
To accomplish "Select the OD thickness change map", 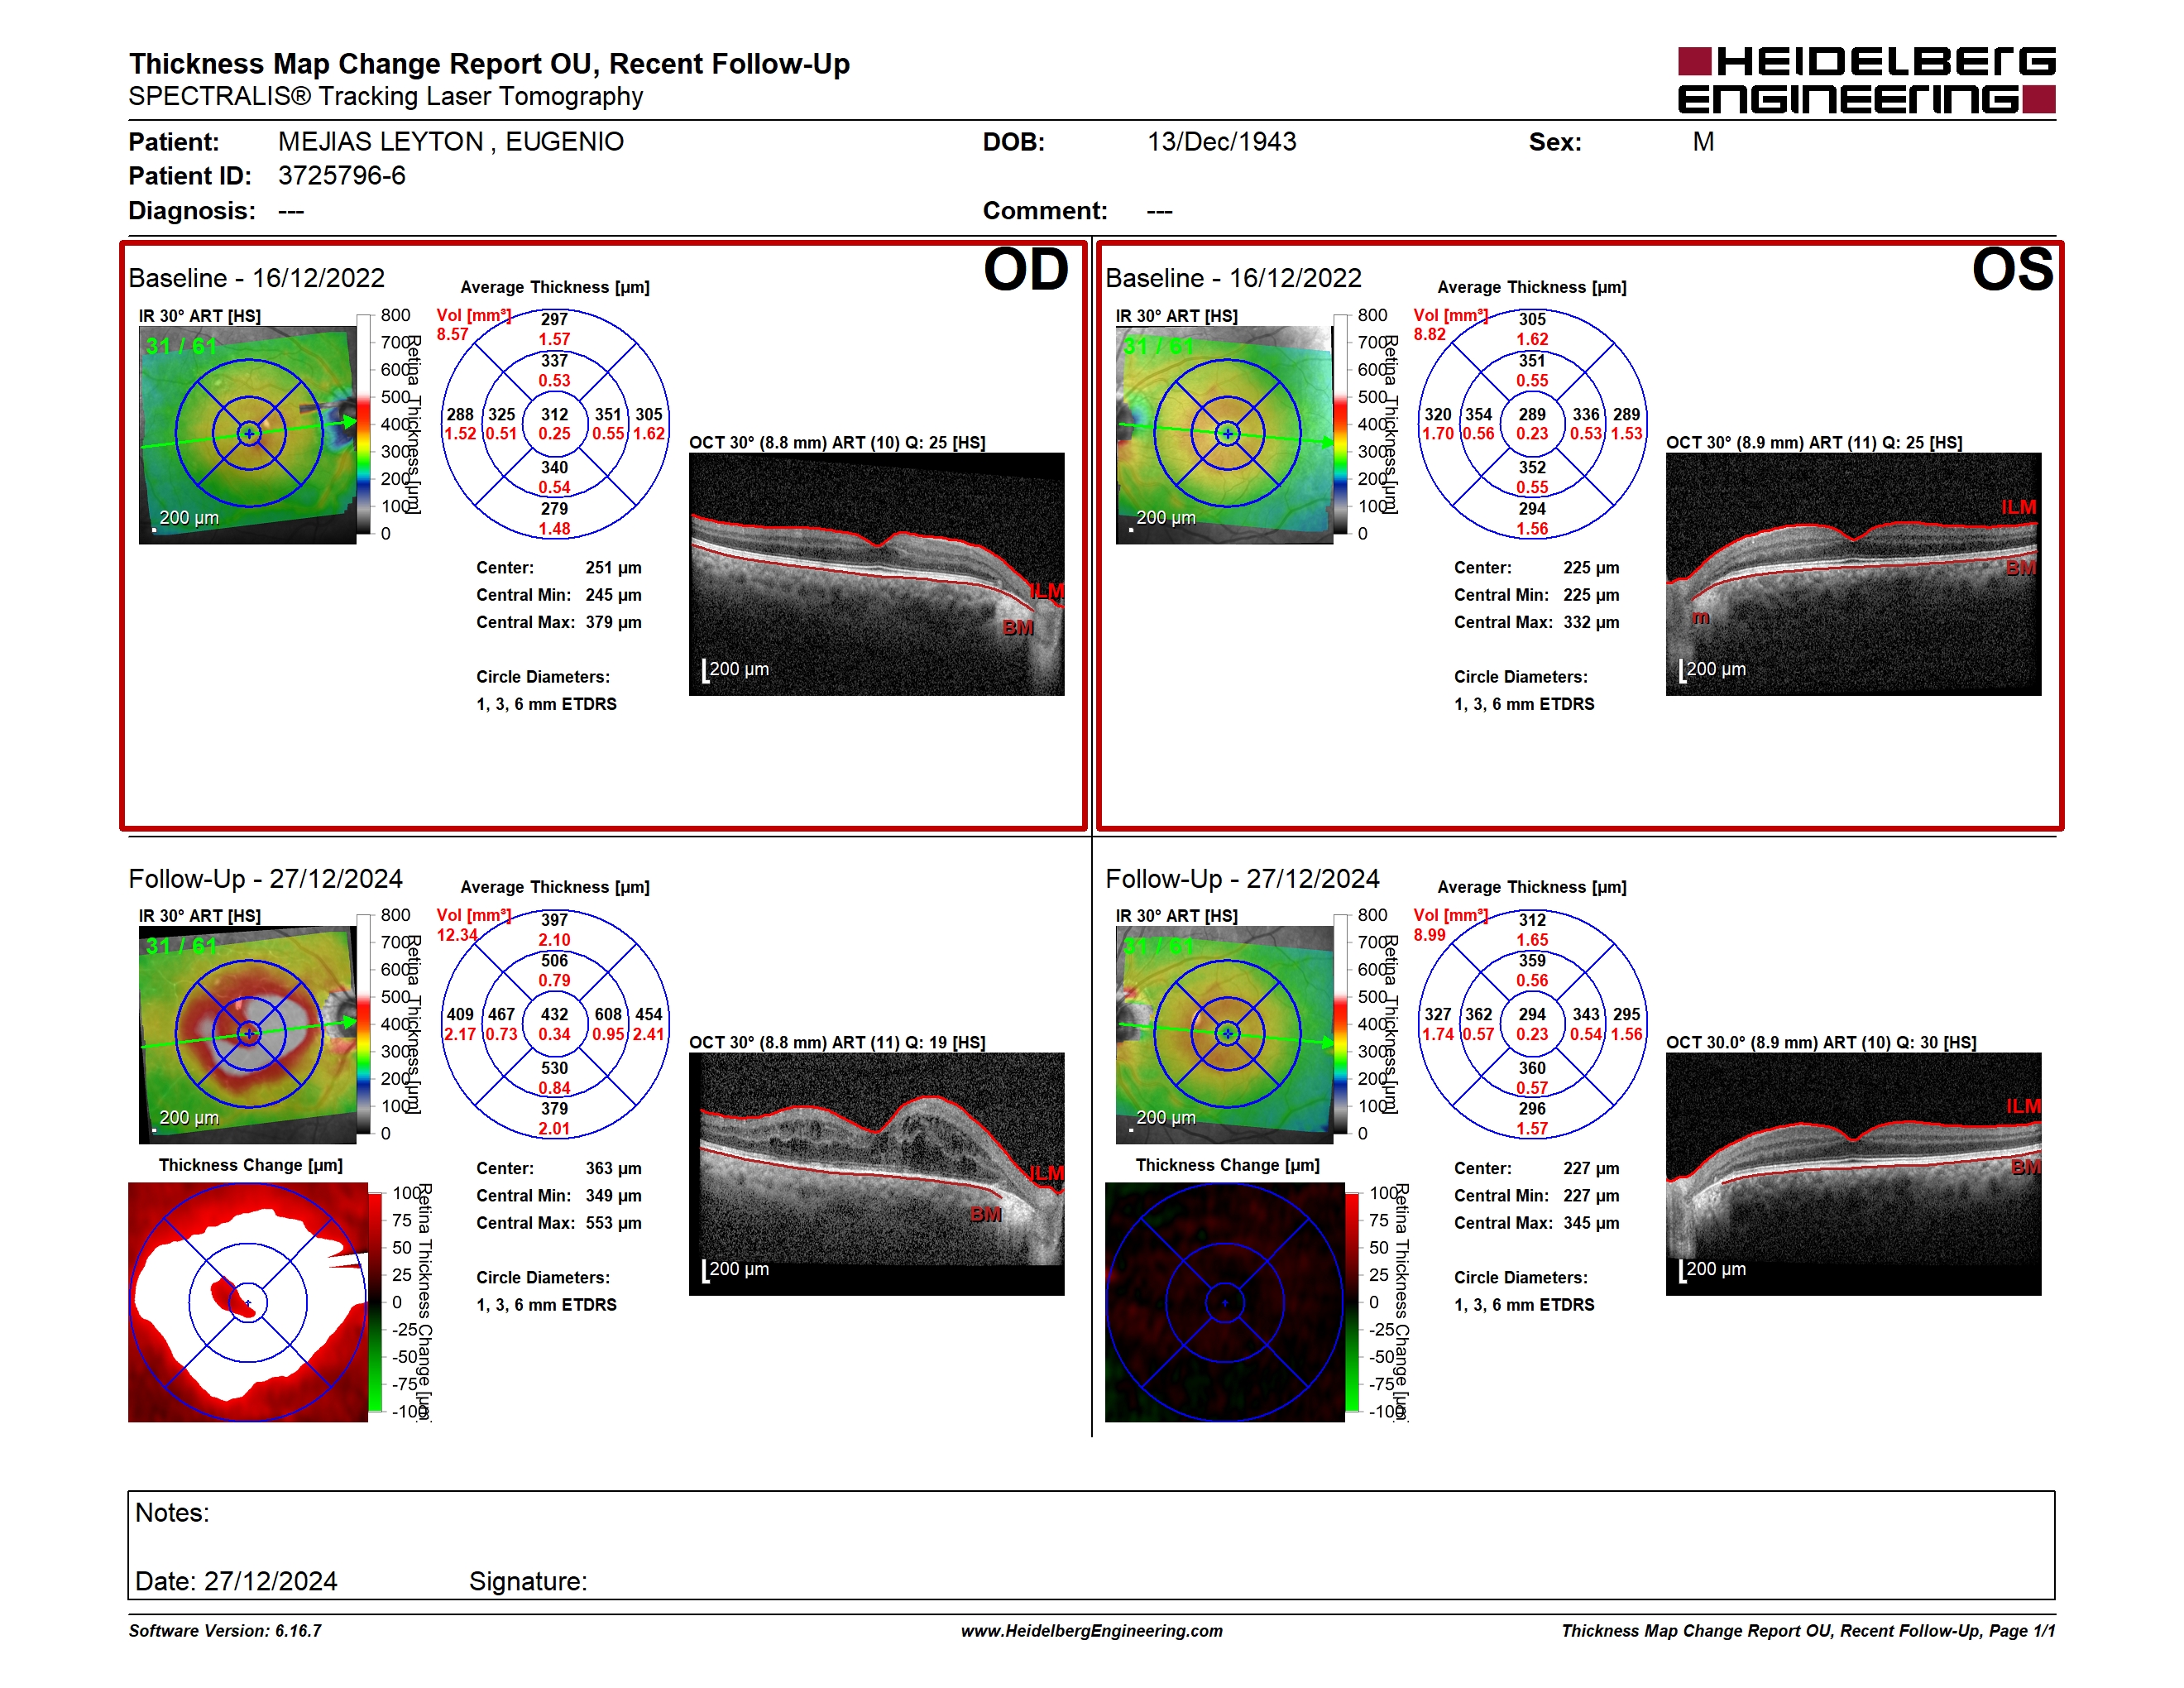I will tap(248, 1302).
